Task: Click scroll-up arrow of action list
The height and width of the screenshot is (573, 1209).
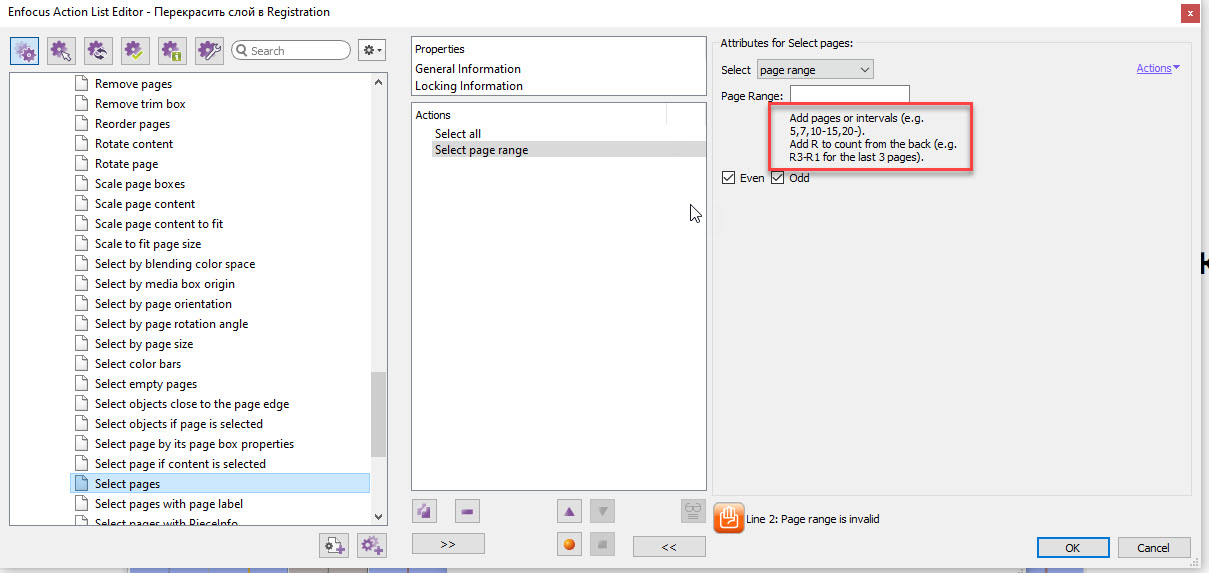Action: point(379,82)
